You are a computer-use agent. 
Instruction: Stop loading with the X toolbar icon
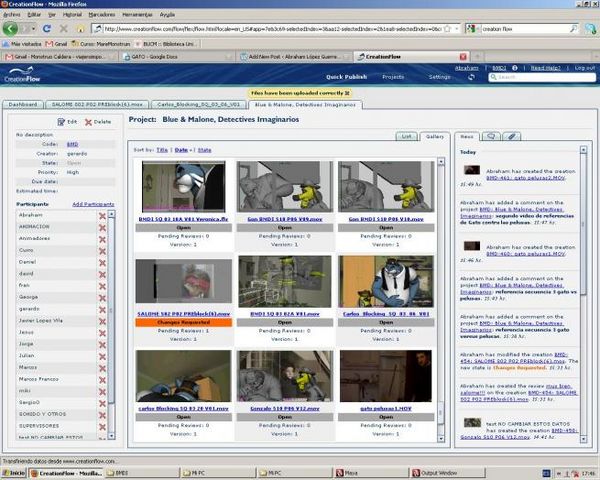[x=64, y=29]
